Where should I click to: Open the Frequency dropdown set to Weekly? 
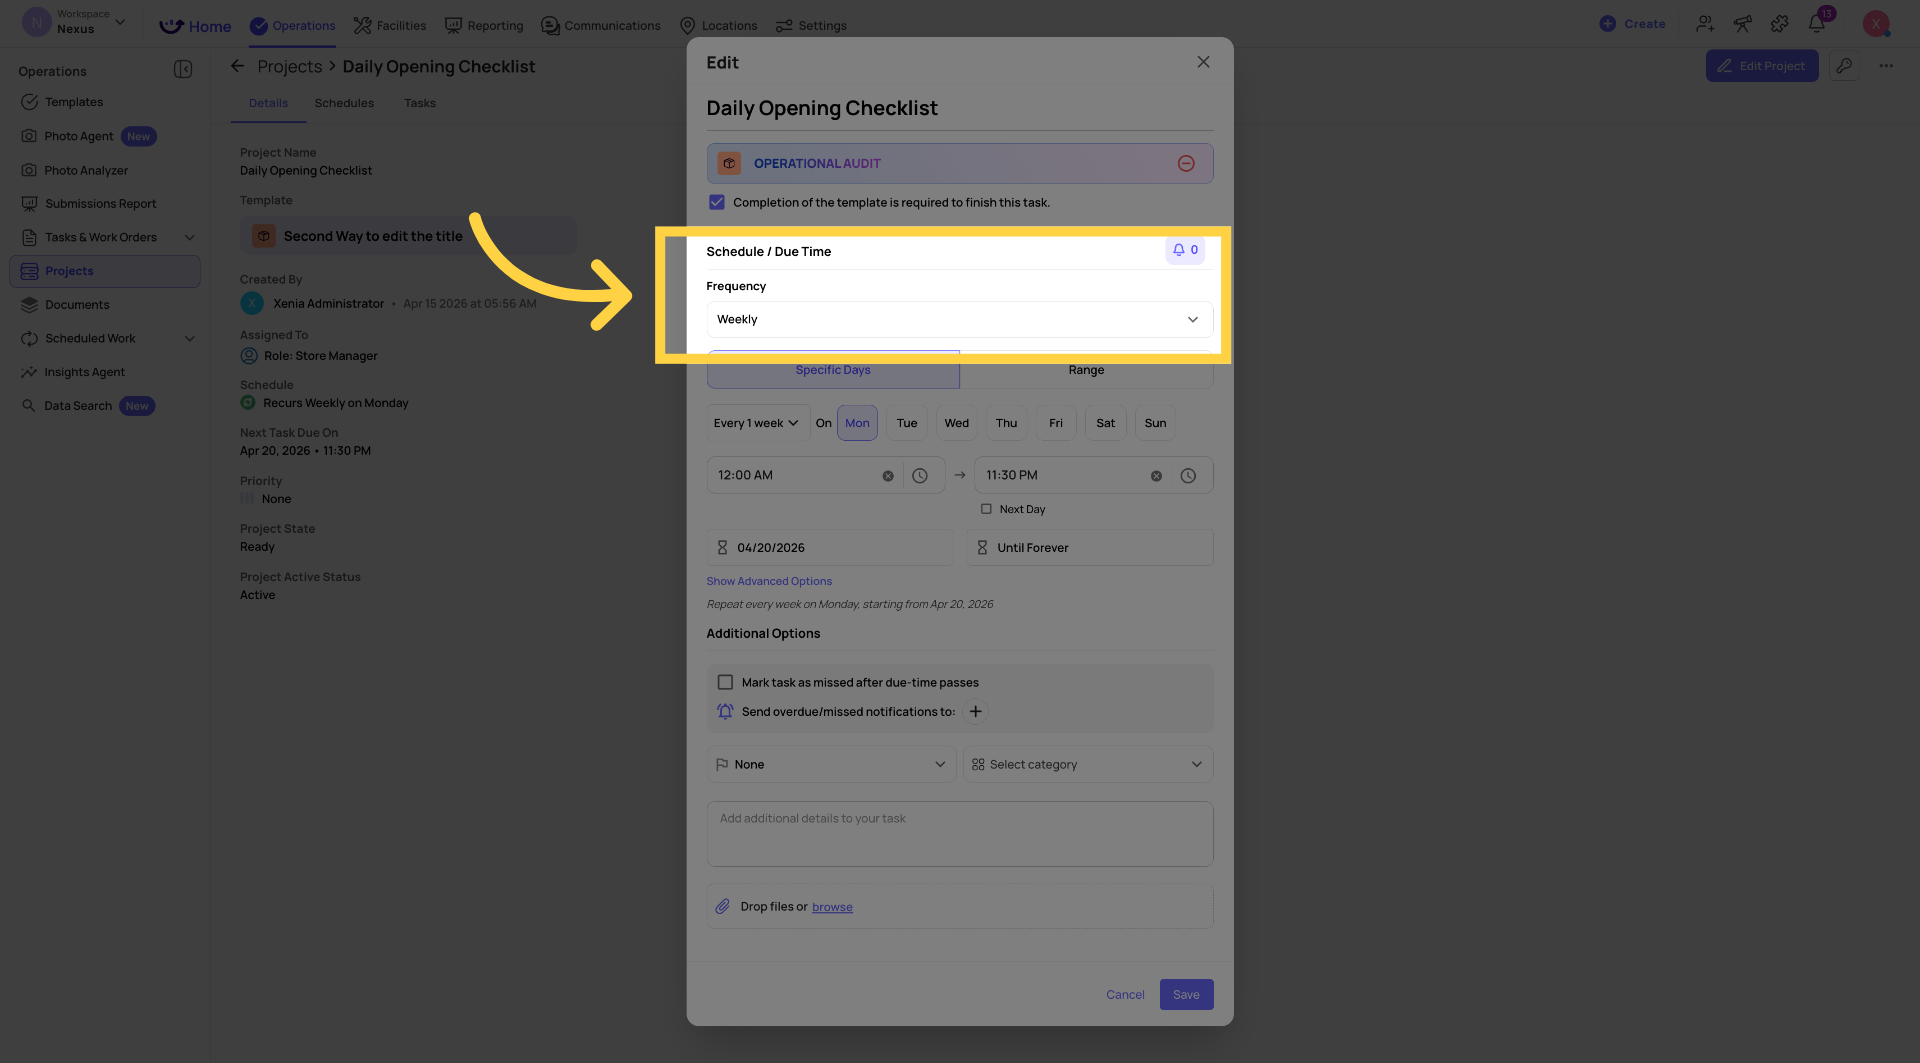(x=960, y=320)
